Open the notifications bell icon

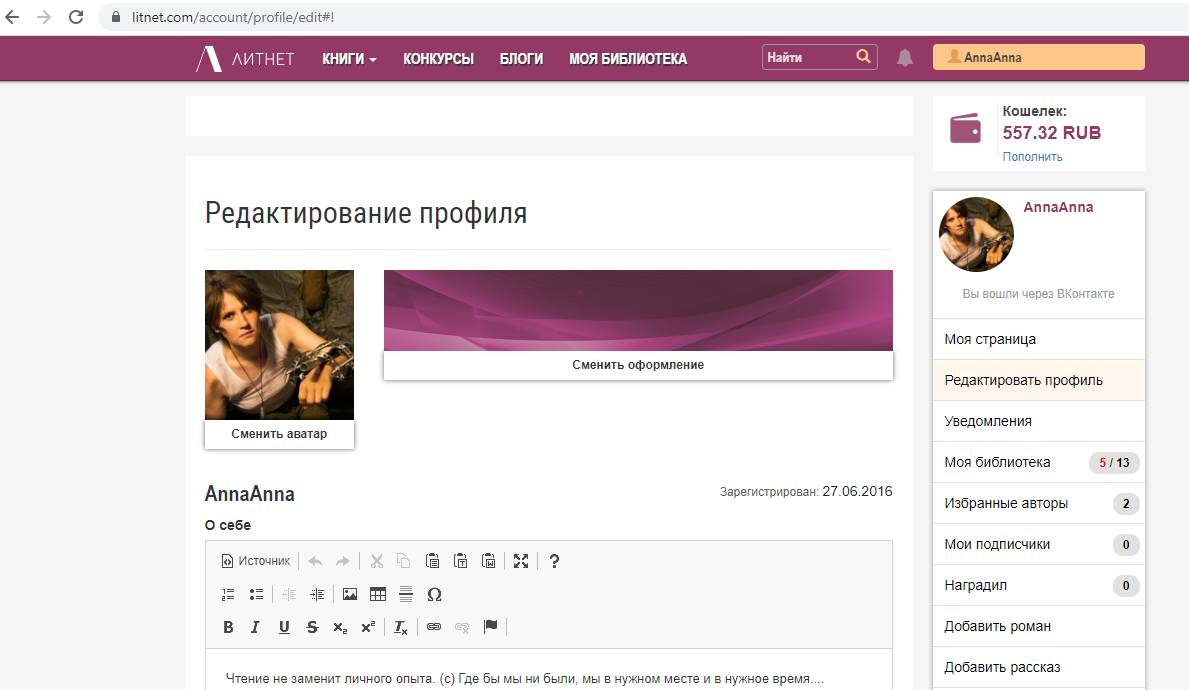tap(904, 58)
